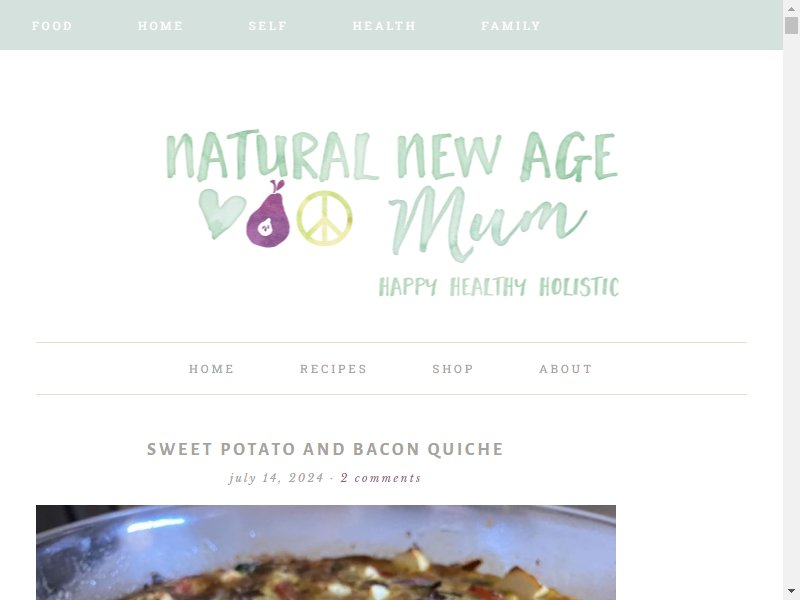Click the quiche photo thumbnail
This screenshot has width=800, height=600.
coord(326,553)
